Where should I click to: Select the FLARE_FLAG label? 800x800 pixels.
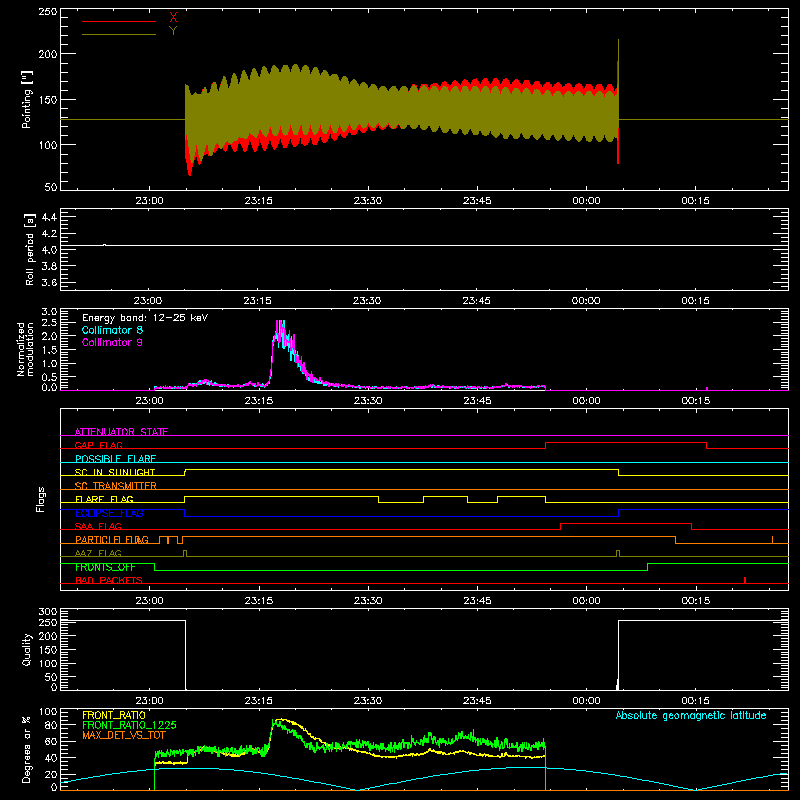[x=104, y=499]
